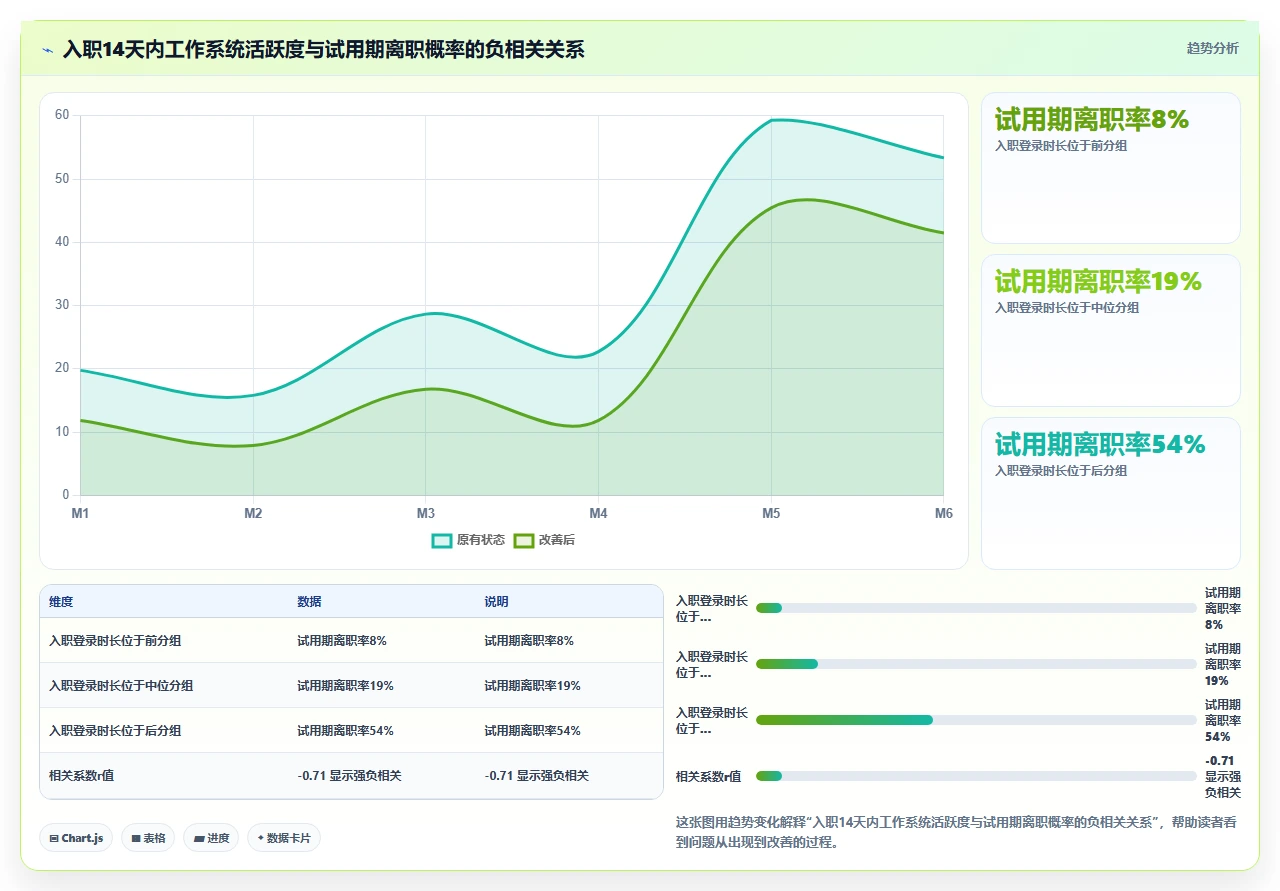This screenshot has width=1280, height=891.
Task: Click the M4 axis label
Action: [x=598, y=513]
